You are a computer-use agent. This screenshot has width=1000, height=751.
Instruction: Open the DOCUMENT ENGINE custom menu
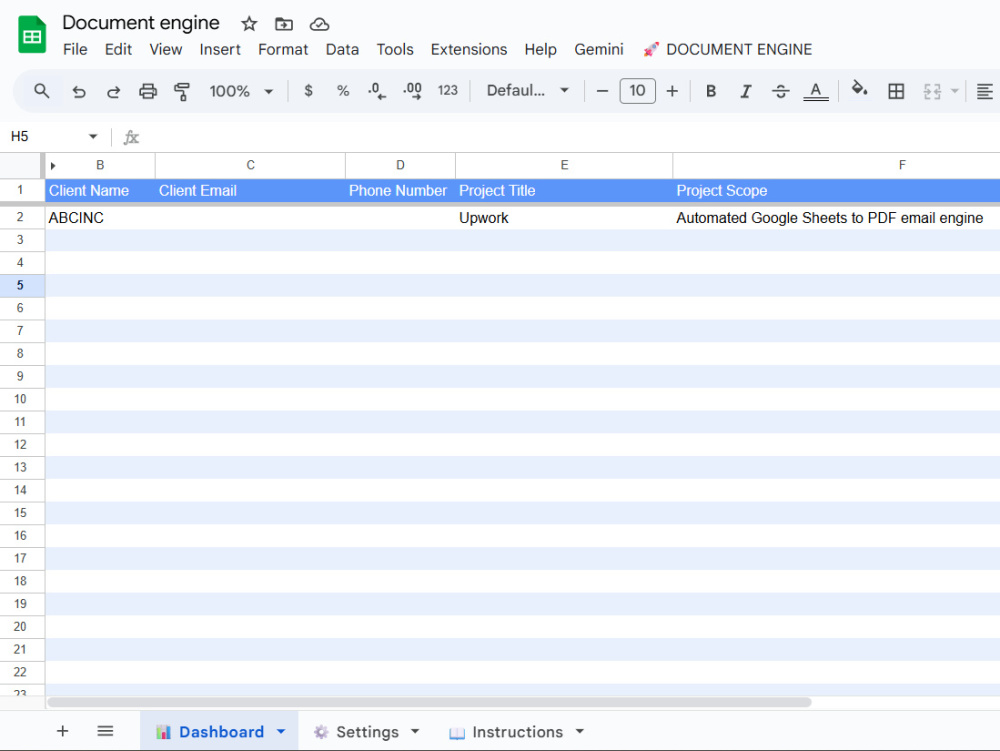[728, 50]
